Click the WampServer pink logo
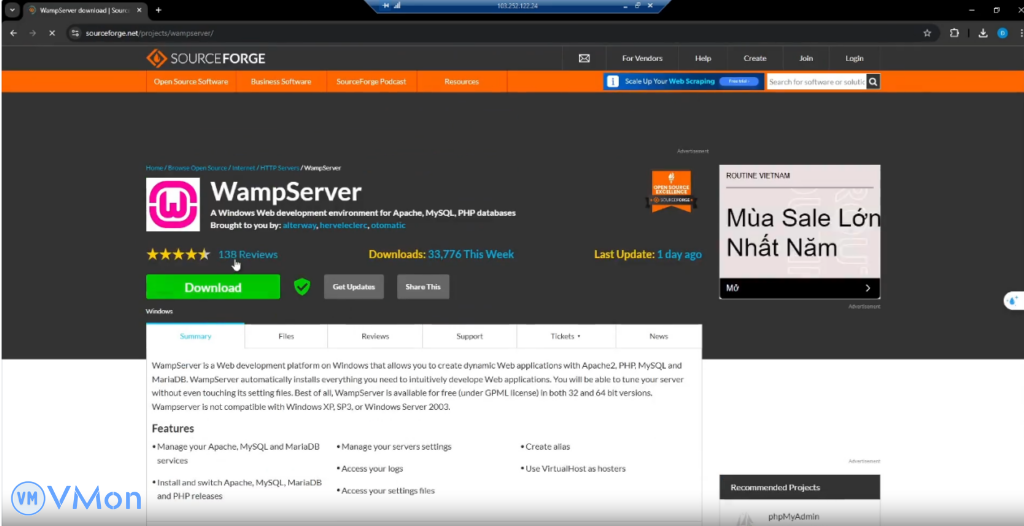The width and height of the screenshot is (1024, 526). (173, 205)
